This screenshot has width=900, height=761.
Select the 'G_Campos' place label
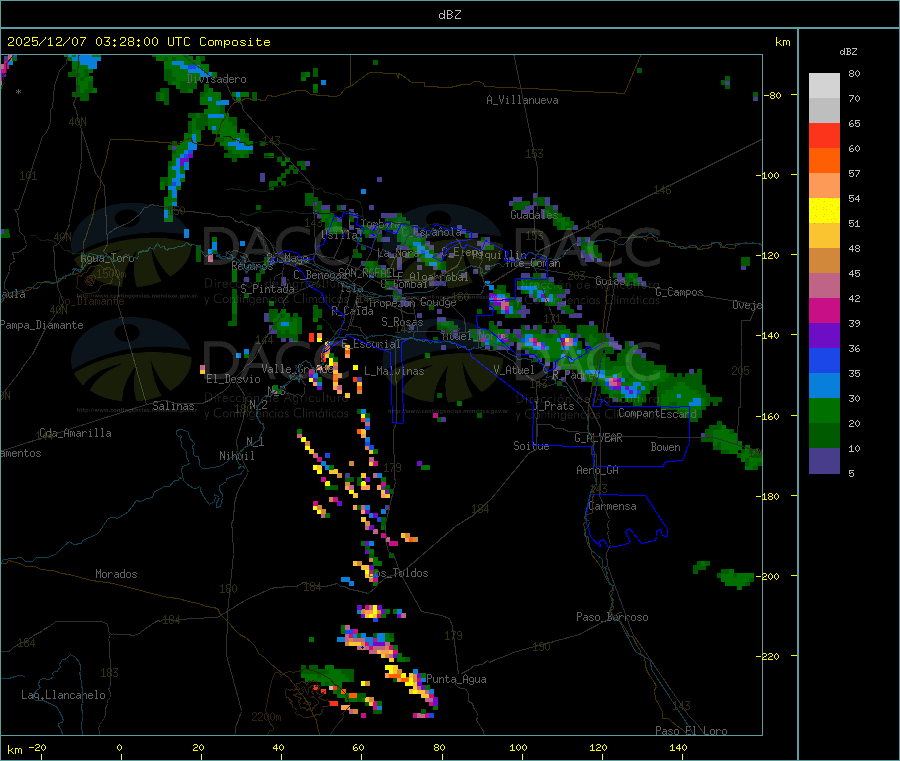tap(679, 292)
